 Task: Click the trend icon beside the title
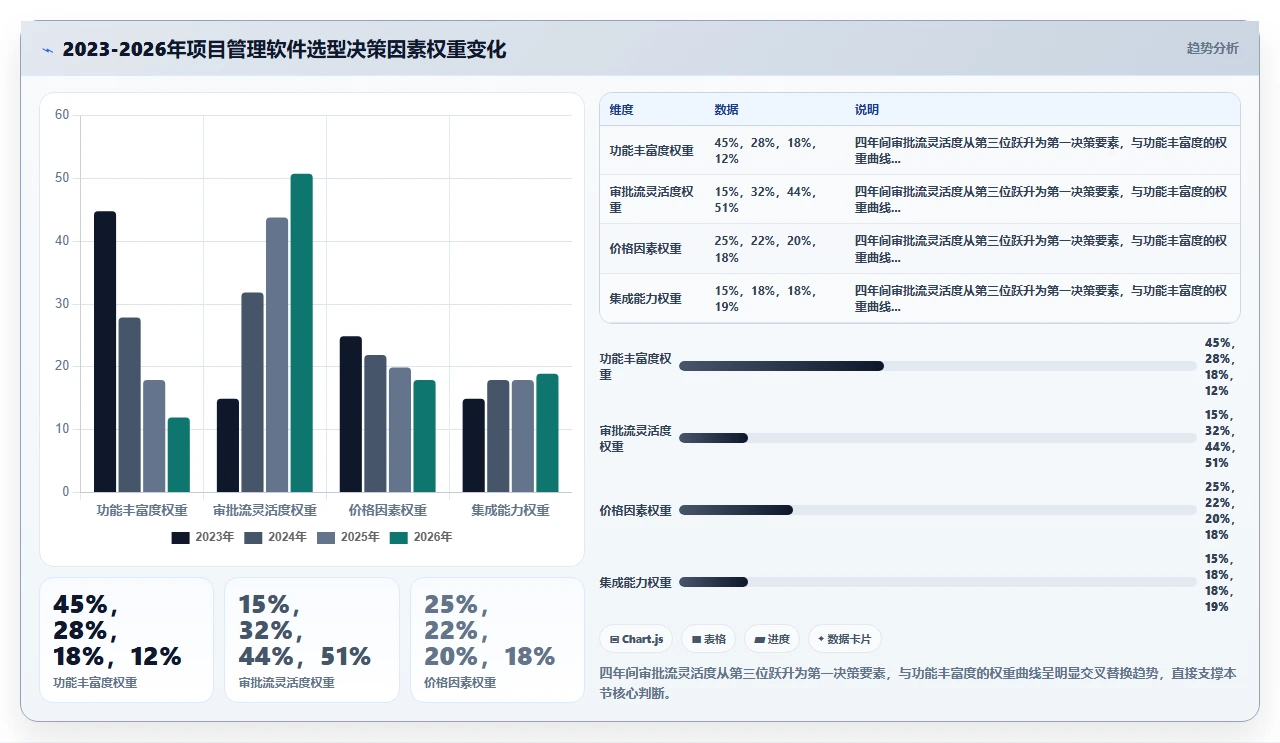[x=48, y=49]
